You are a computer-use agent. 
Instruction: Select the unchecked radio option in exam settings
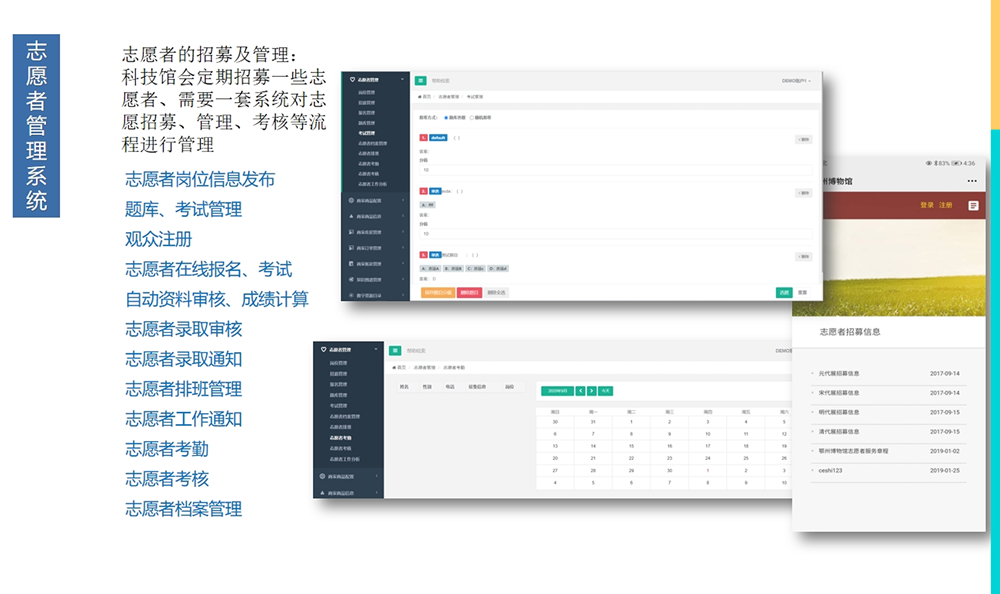[x=472, y=118]
